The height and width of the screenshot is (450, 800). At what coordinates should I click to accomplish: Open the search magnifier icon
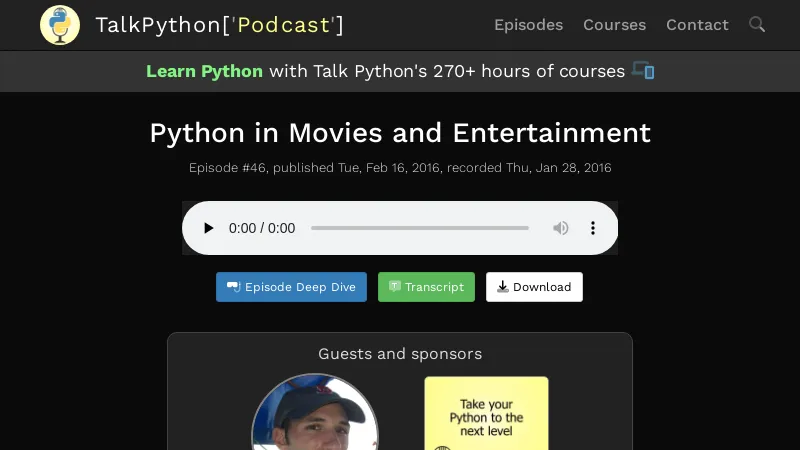[x=757, y=24]
